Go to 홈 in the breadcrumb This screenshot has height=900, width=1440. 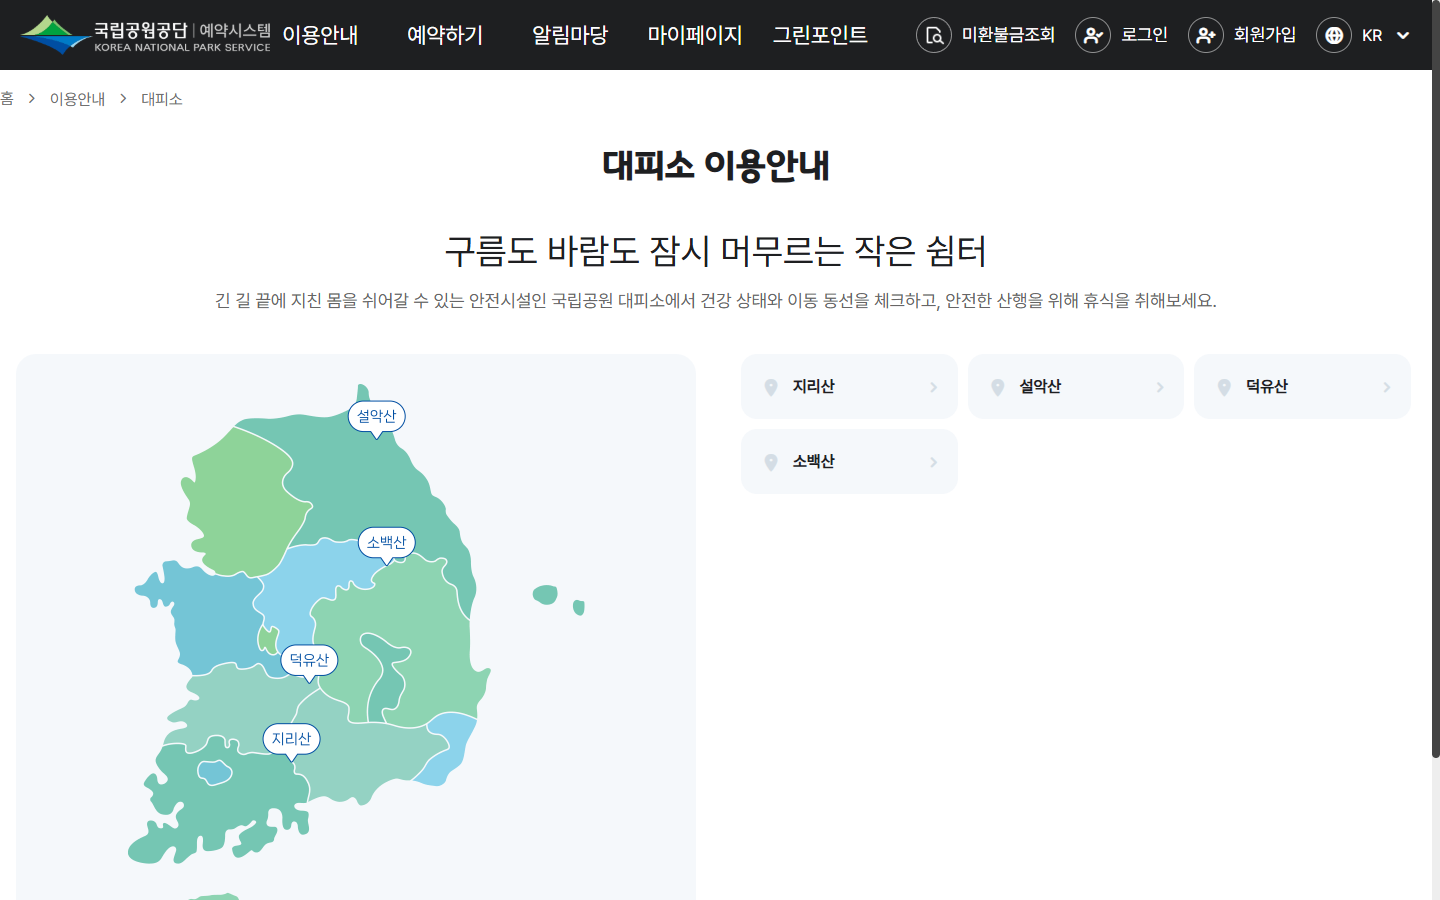[7, 99]
